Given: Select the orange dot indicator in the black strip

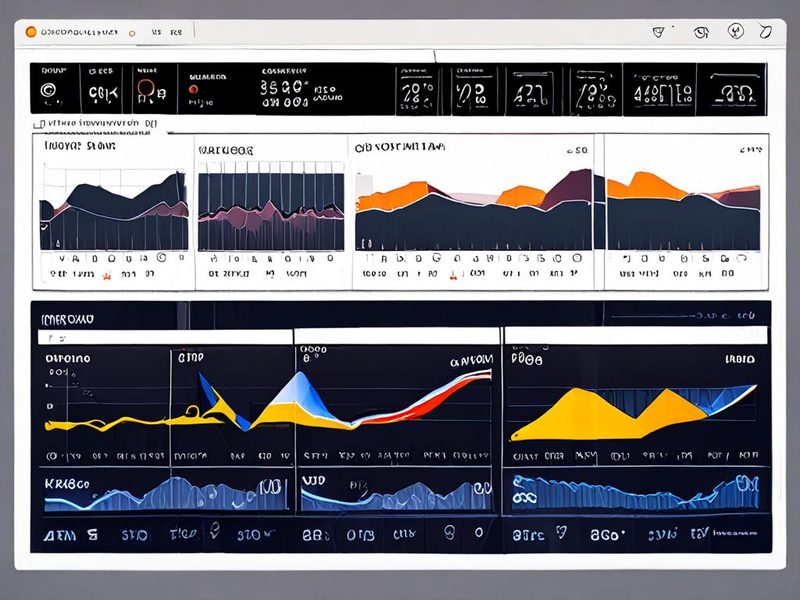Looking at the screenshot, I should click(193, 90).
